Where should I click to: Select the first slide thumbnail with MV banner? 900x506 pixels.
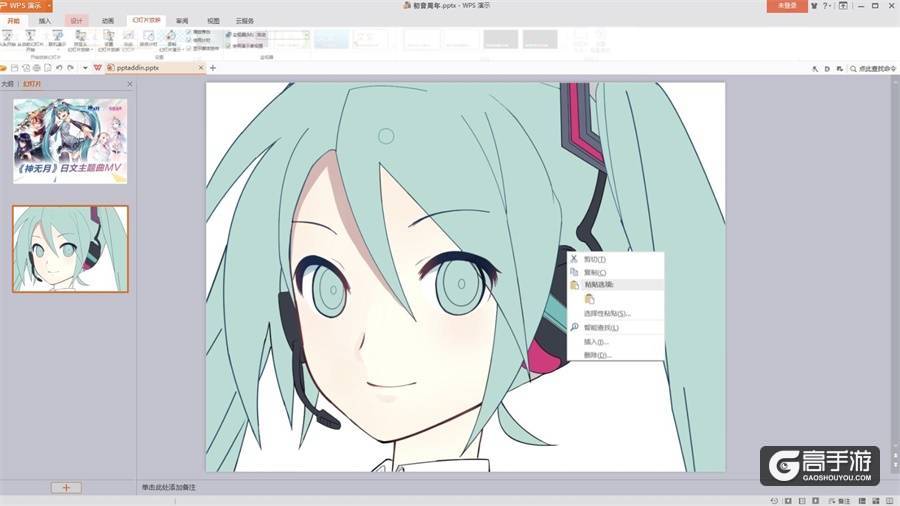pyautogui.click(x=70, y=141)
